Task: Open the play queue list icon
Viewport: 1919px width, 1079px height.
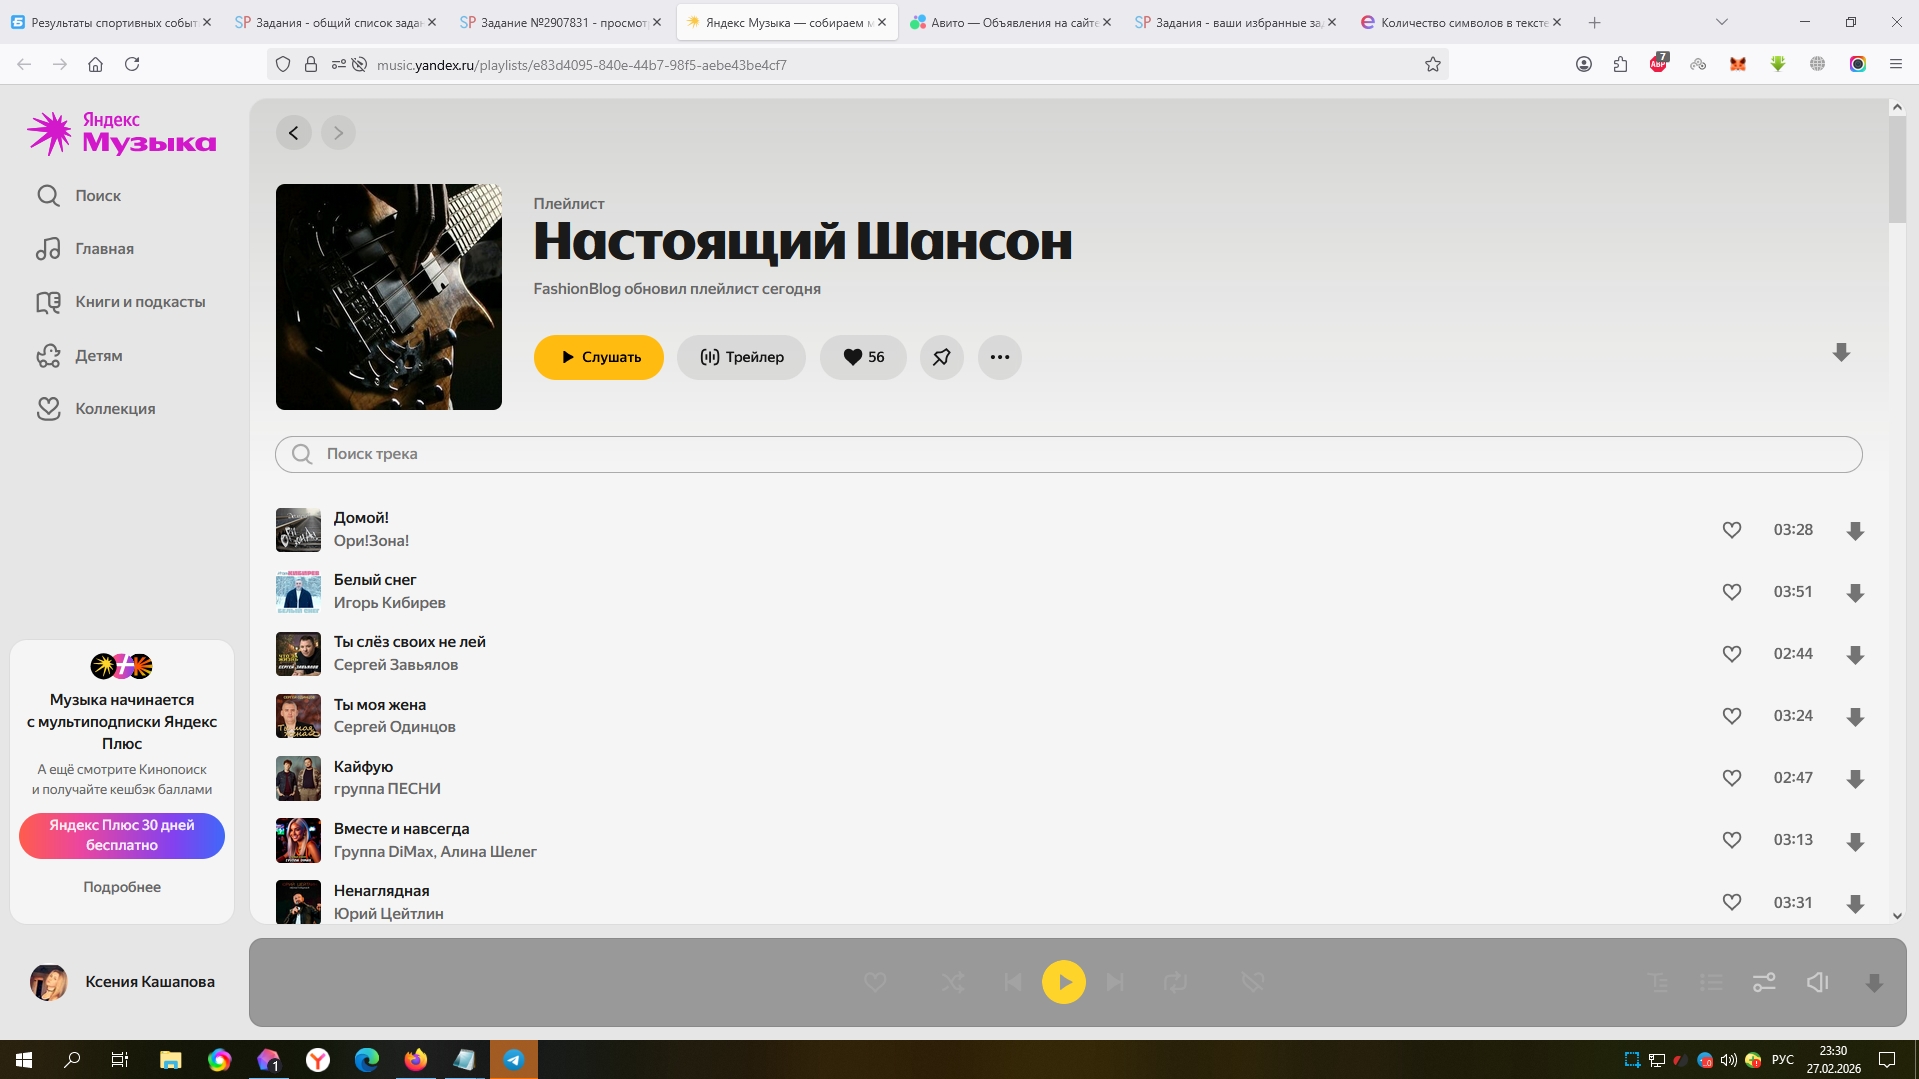Action: tap(1711, 983)
